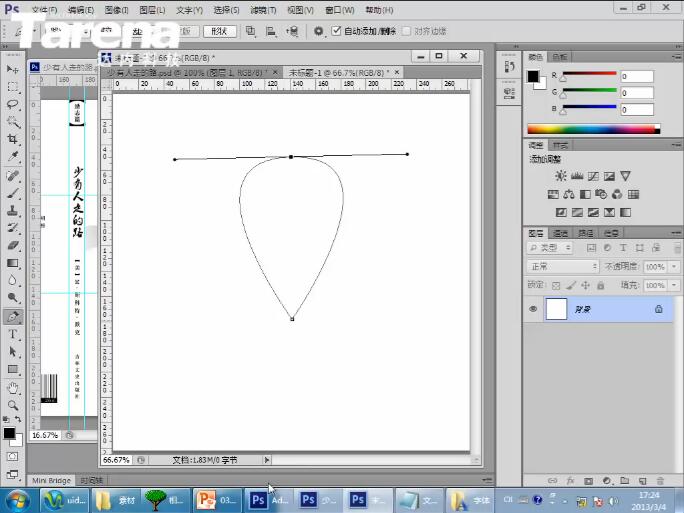684x513 pixels.
Task: Select the History Brush tool
Action: [x=13, y=228]
